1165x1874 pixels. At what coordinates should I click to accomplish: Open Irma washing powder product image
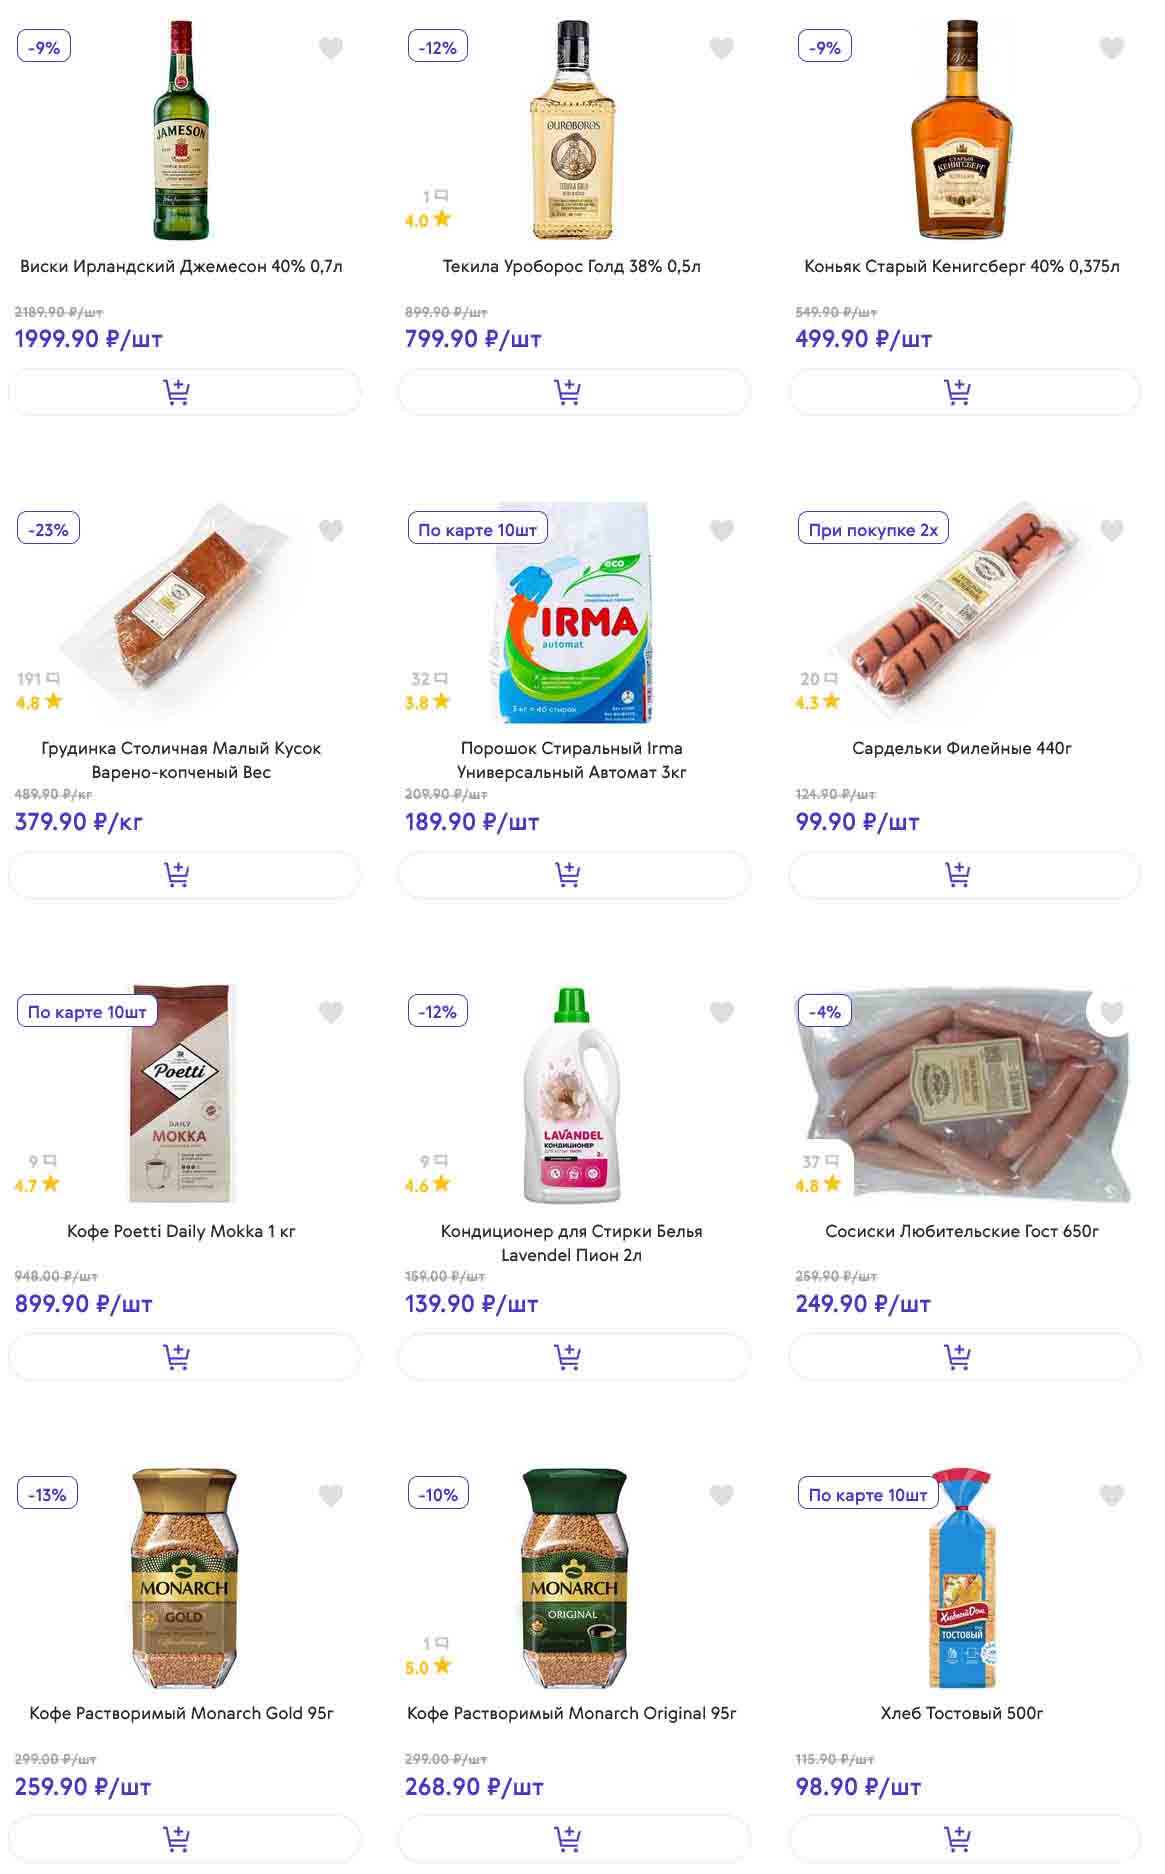click(x=574, y=612)
